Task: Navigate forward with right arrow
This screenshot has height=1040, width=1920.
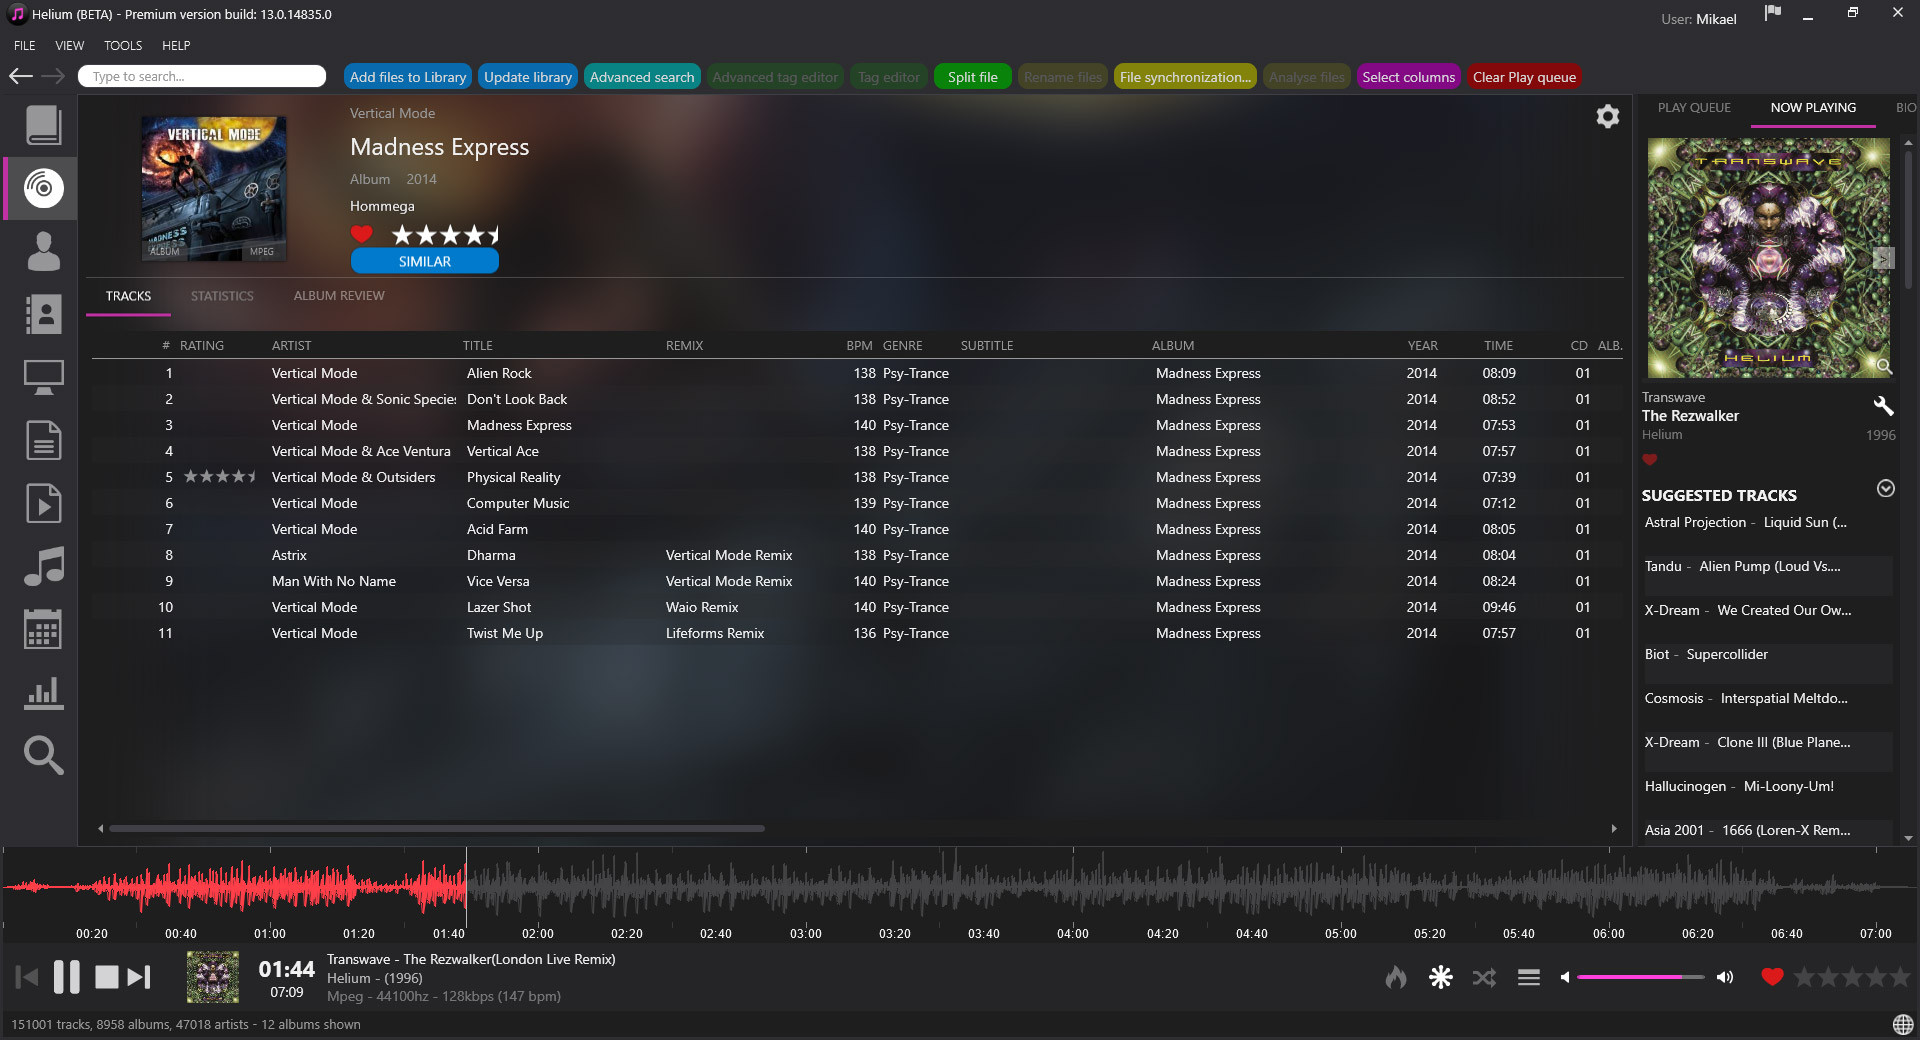Action: tap(54, 76)
